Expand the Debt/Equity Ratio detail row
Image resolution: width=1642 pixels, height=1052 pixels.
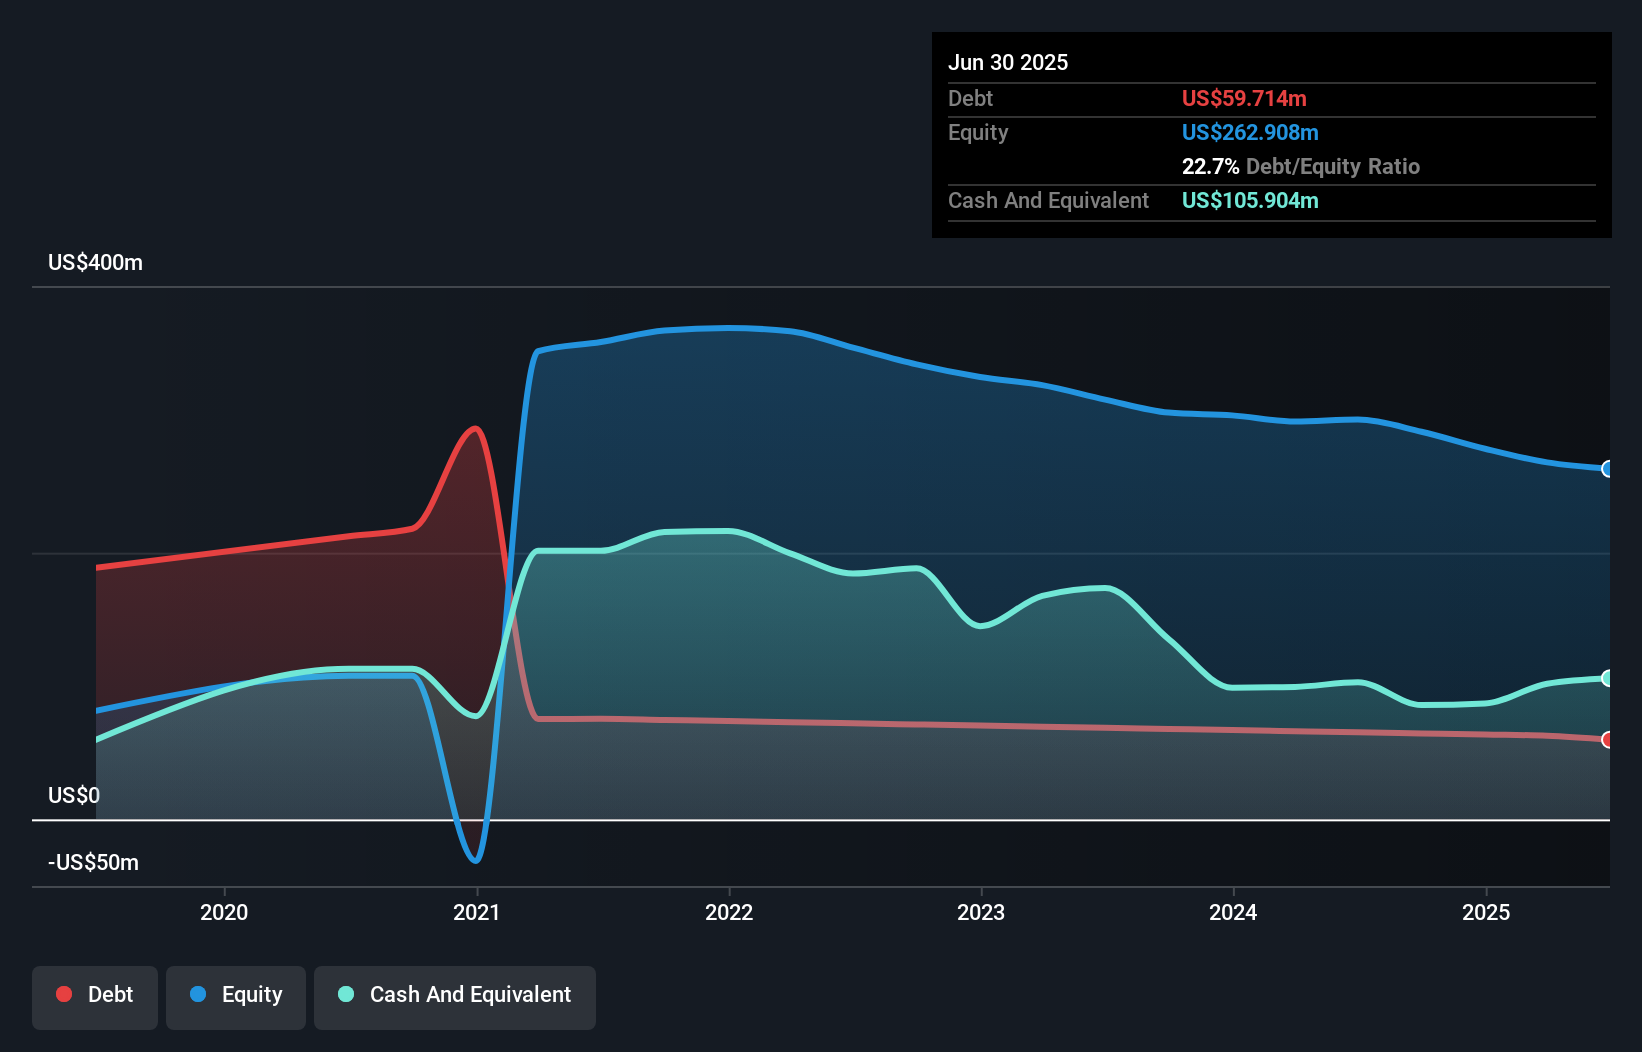1301,166
